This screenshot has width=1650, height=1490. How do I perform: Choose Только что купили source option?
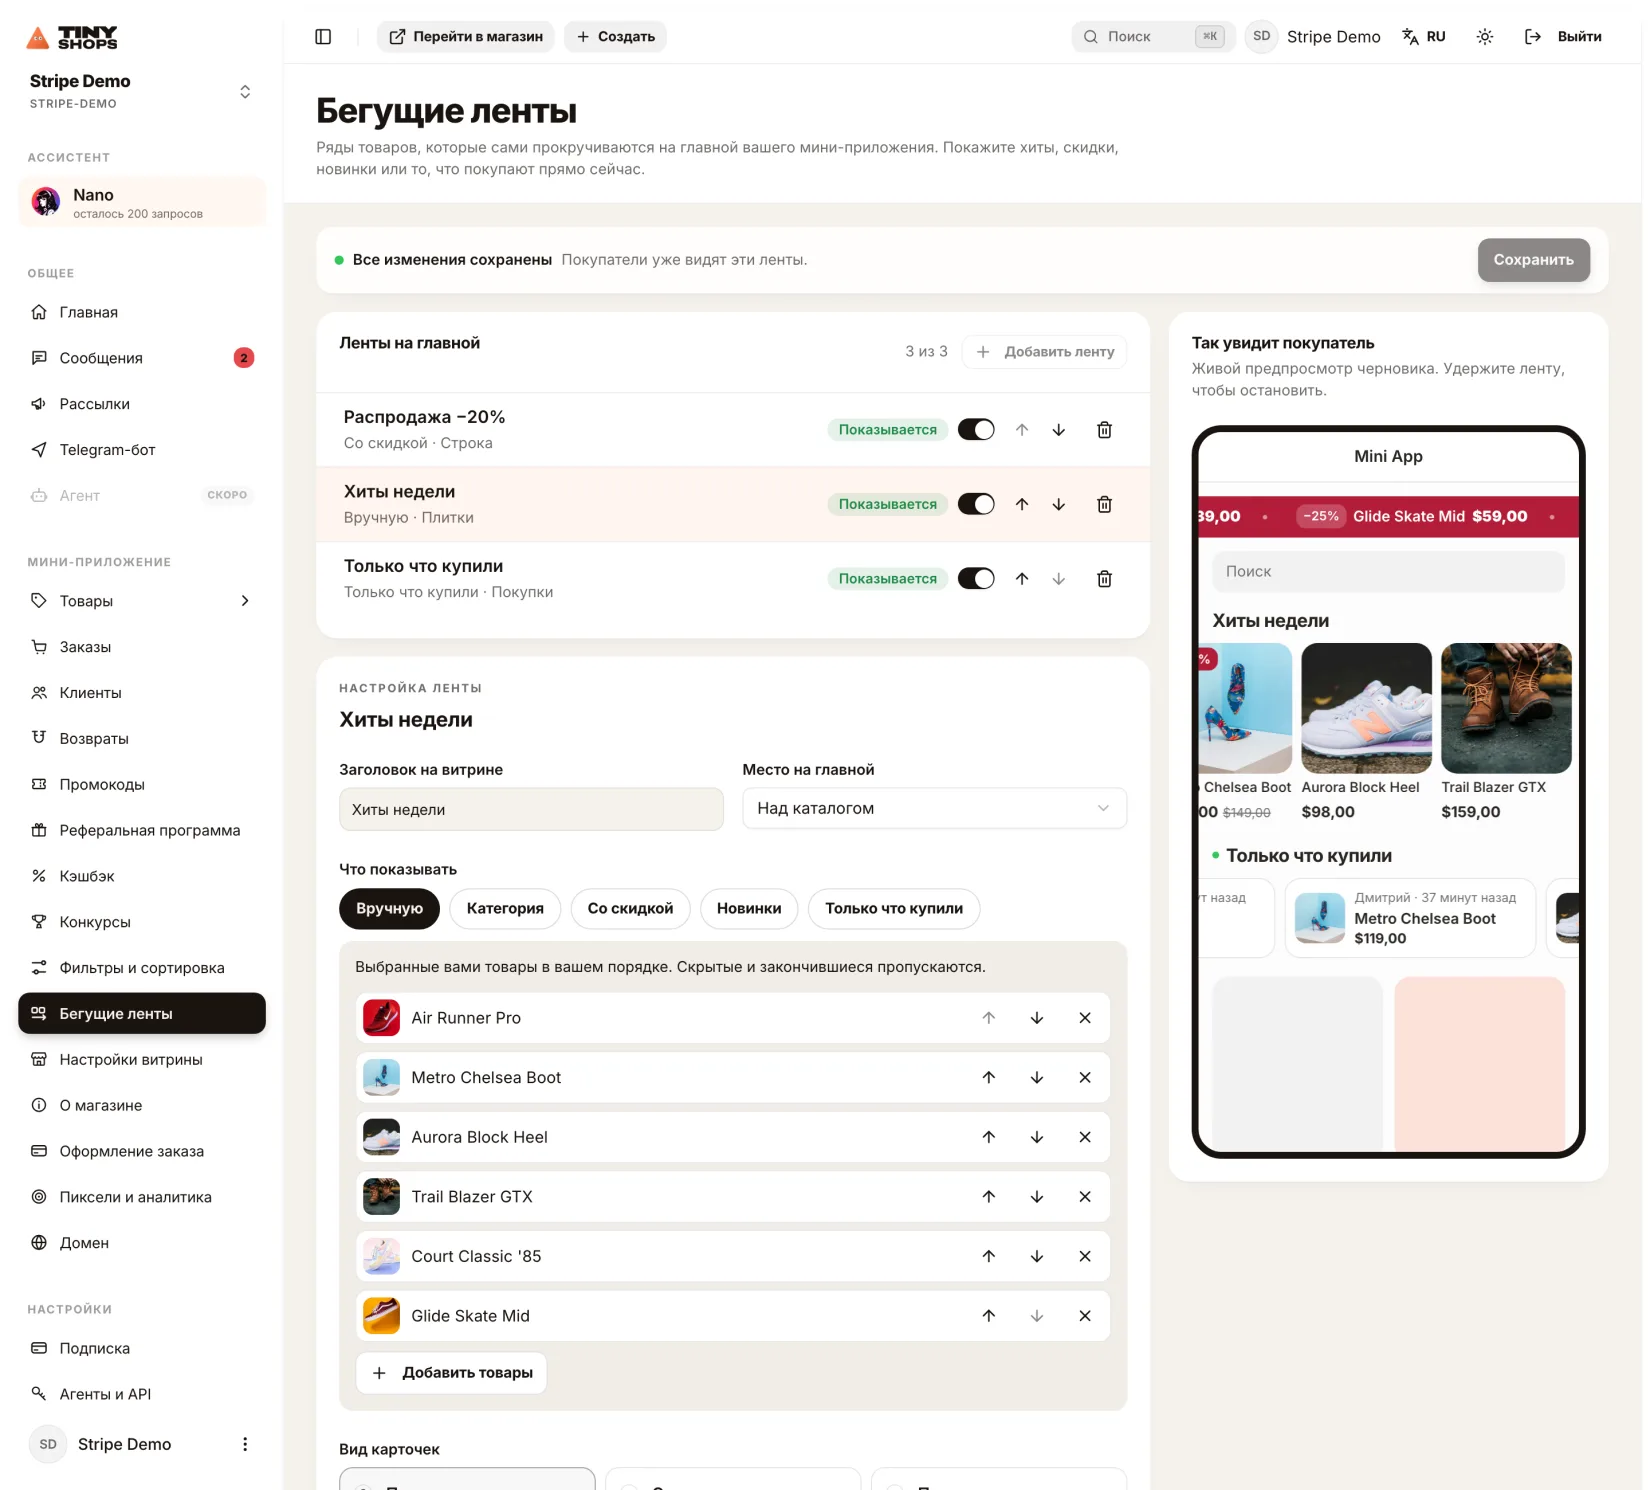click(894, 909)
